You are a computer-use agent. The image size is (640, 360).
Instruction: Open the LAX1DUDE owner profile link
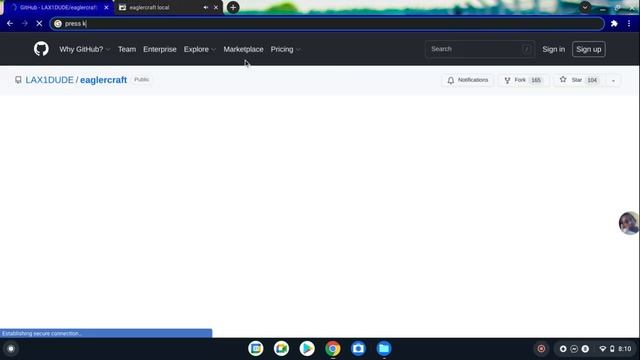49,80
